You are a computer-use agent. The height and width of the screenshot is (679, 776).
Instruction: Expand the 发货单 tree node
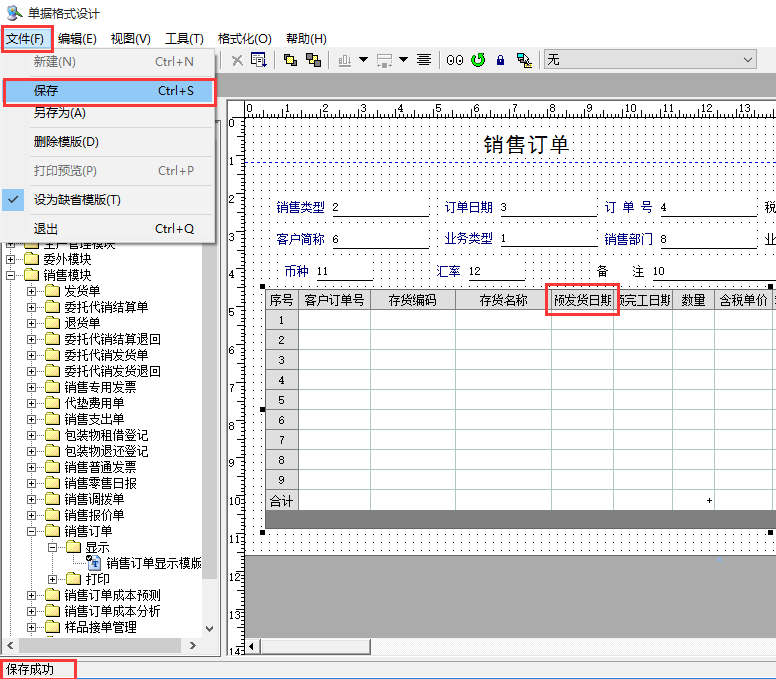pyautogui.click(x=32, y=291)
